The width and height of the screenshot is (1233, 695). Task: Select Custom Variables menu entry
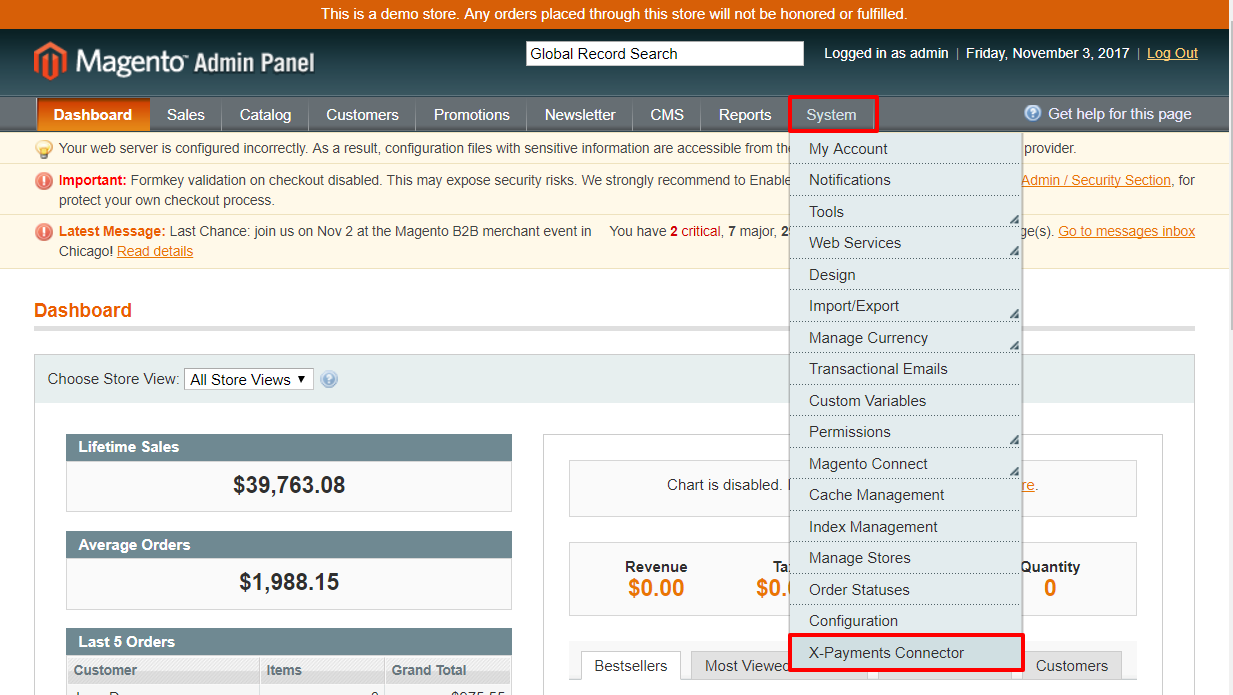pos(905,401)
